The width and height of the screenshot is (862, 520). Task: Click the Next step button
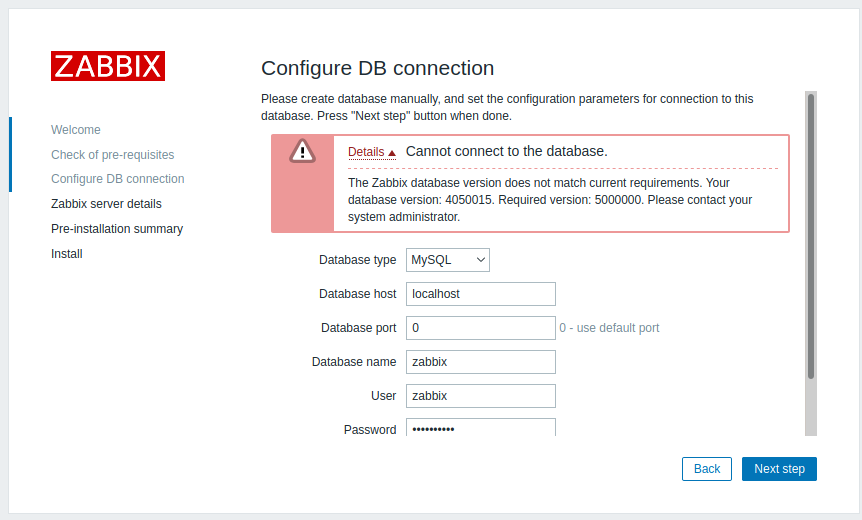[779, 469]
